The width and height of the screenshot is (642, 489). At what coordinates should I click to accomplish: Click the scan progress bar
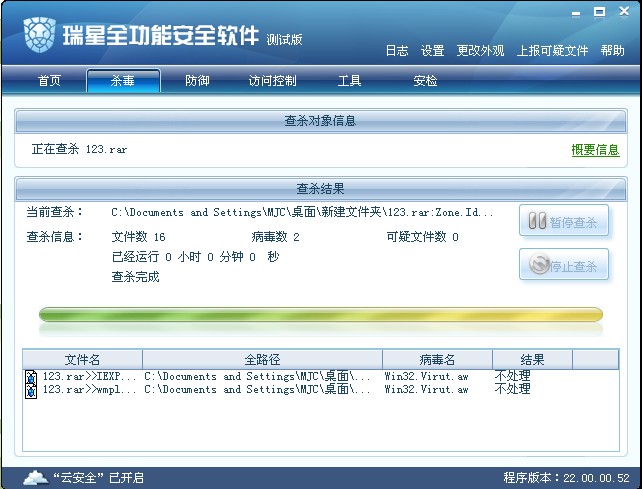321,315
